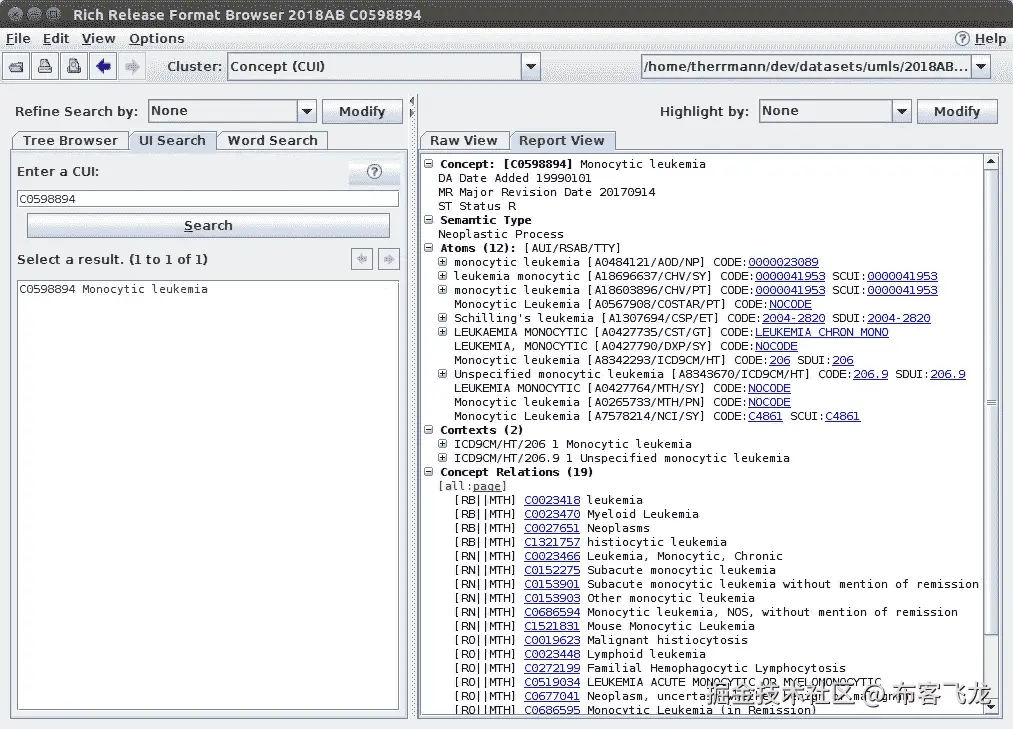This screenshot has height=729, width=1013.
Task: Click the print toolbar icon
Action: click(45, 67)
